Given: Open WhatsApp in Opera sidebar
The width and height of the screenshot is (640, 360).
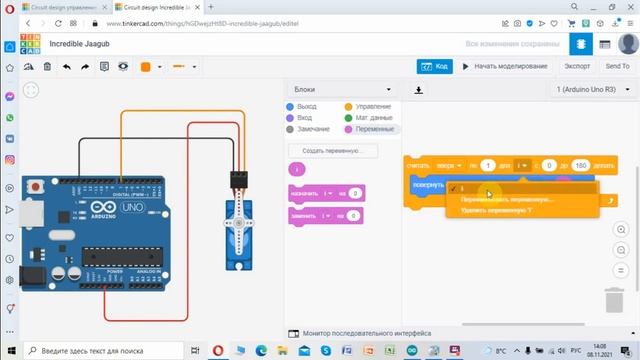Looking at the screenshot, I should [10, 118].
